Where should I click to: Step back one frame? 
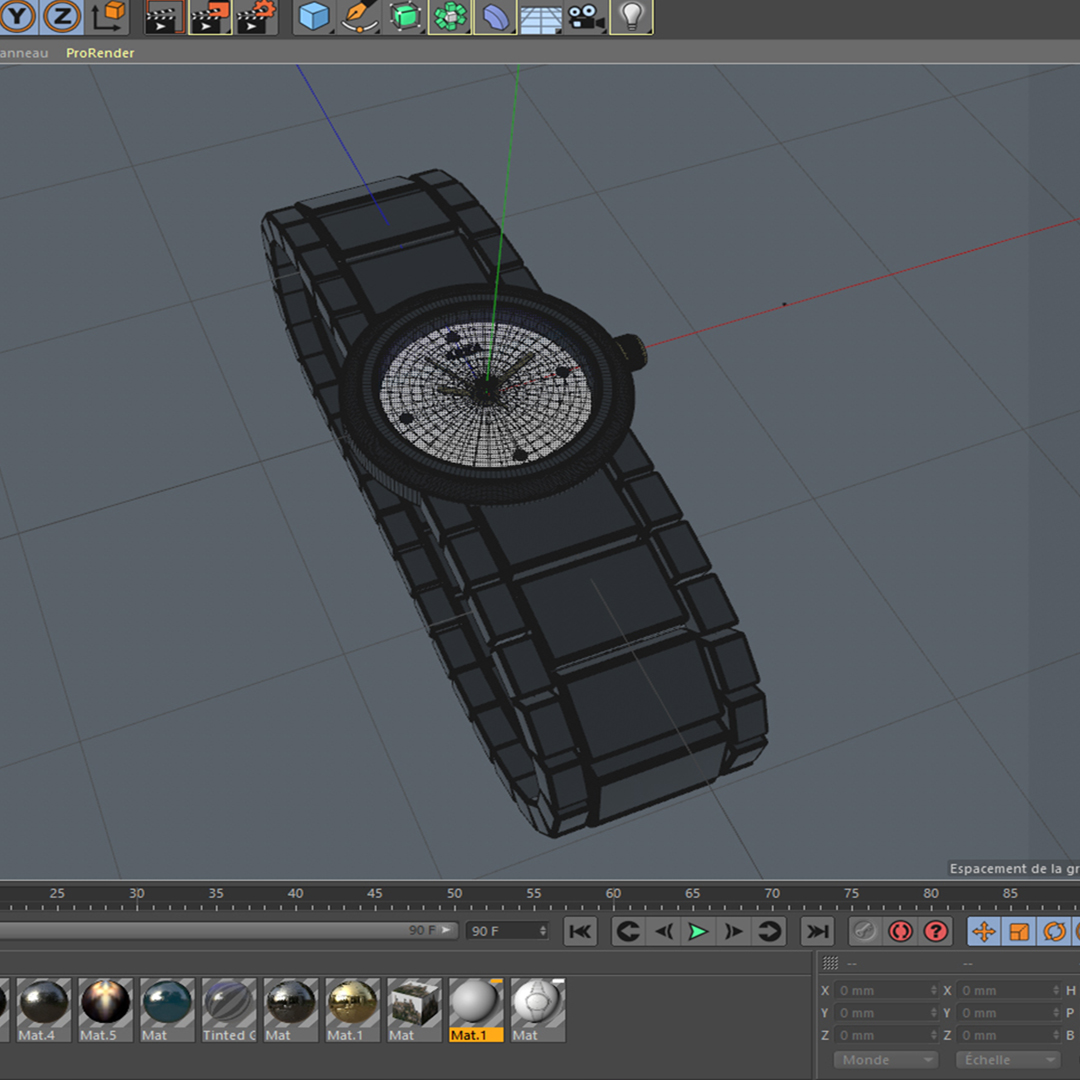[664, 932]
